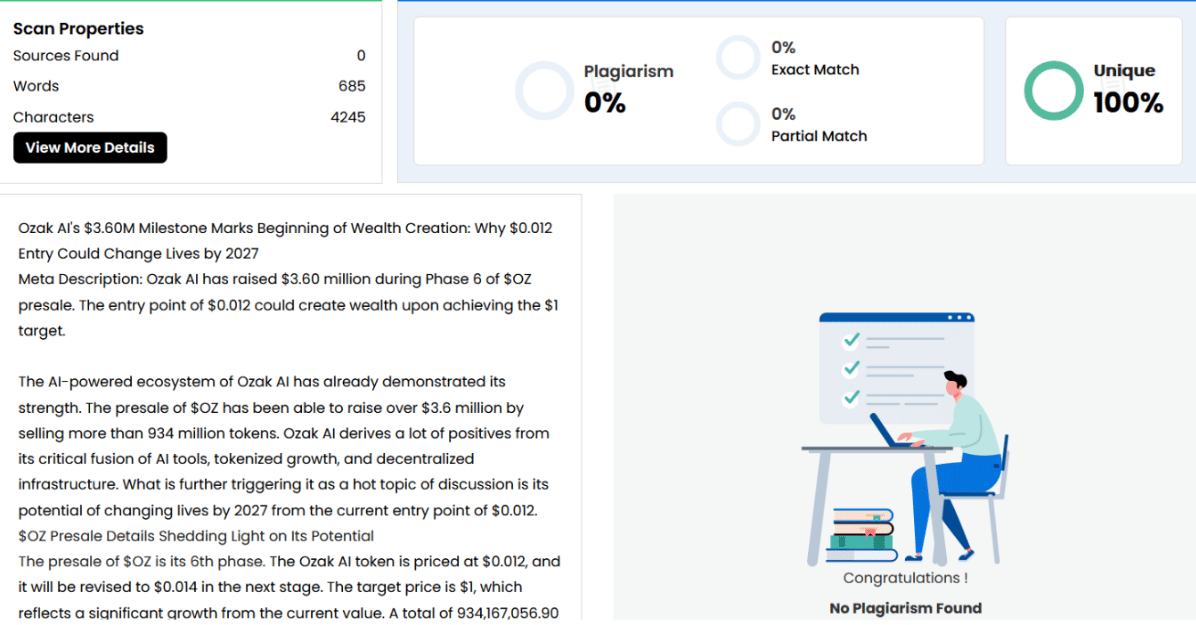Click the Characters count 4245
This screenshot has height=625, width=1196.
(348, 117)
